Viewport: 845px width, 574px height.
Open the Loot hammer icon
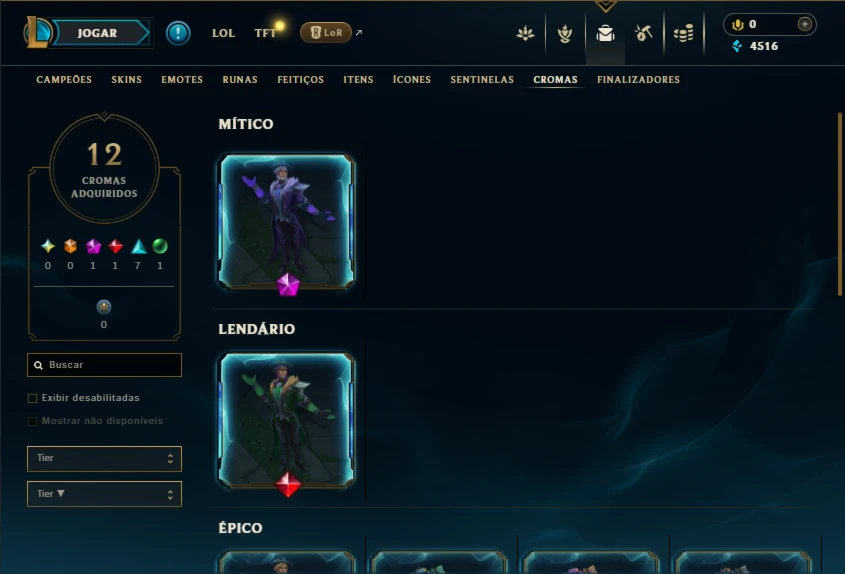(x=643, y=33)
